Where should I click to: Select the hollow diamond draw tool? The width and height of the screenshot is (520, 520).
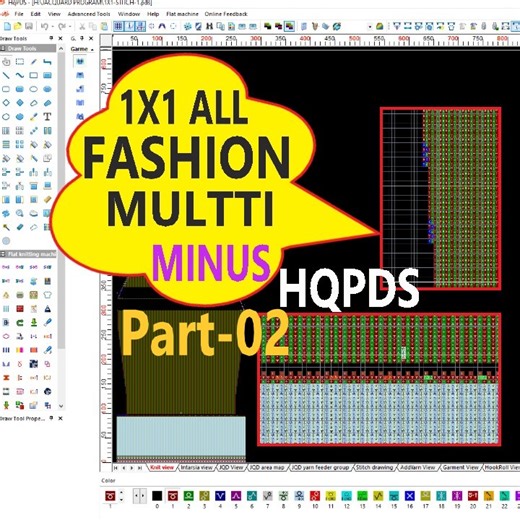6,103
